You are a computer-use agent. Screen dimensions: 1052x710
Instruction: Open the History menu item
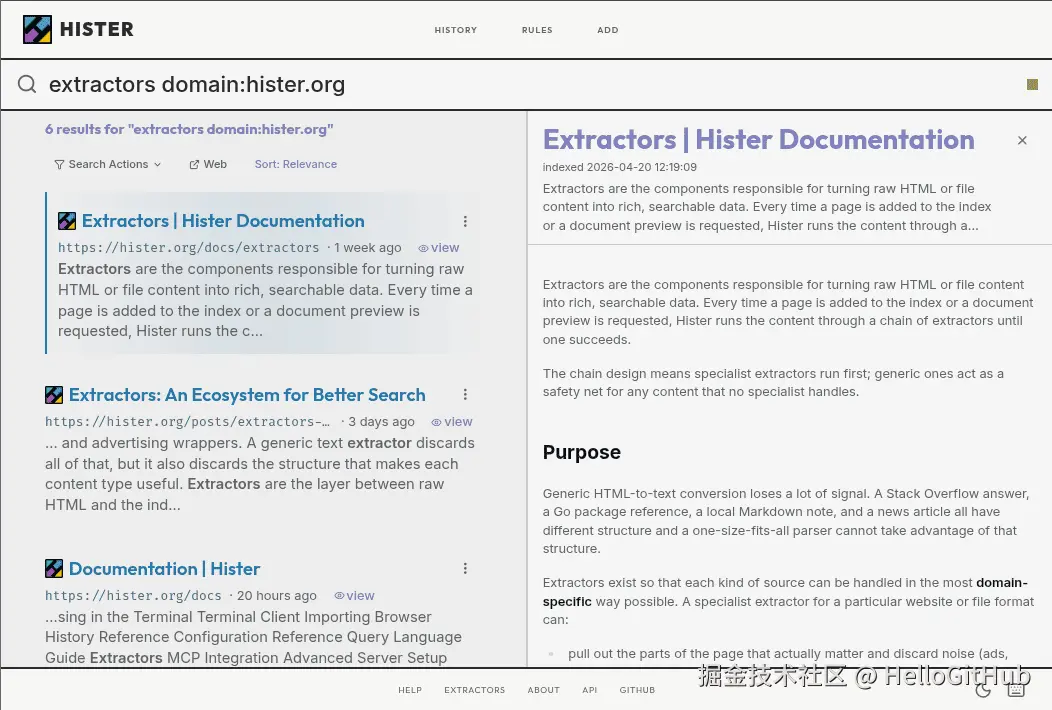[x=456, y=30]
